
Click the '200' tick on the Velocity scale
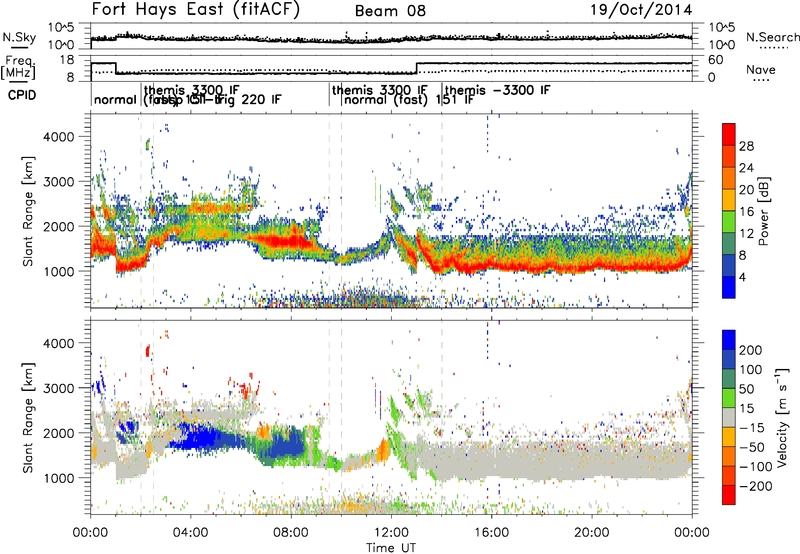point(751,350)
